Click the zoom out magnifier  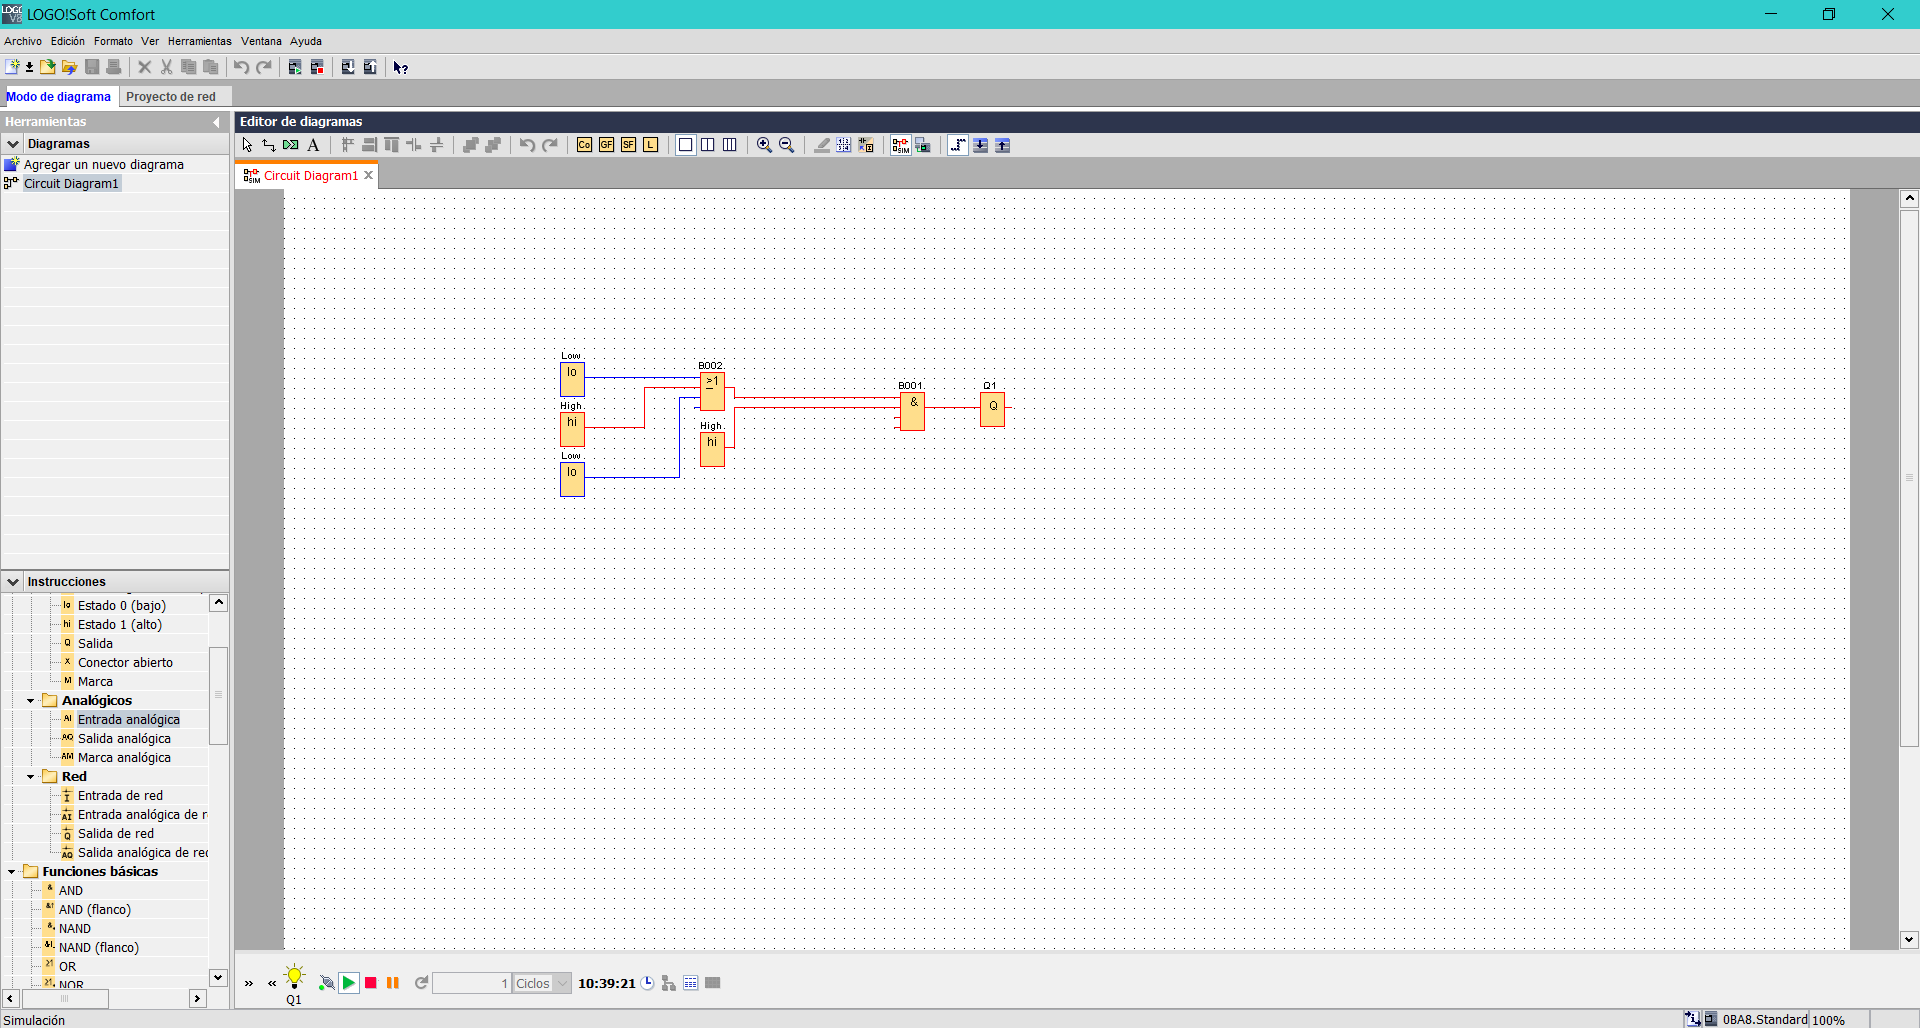(786, 145)
